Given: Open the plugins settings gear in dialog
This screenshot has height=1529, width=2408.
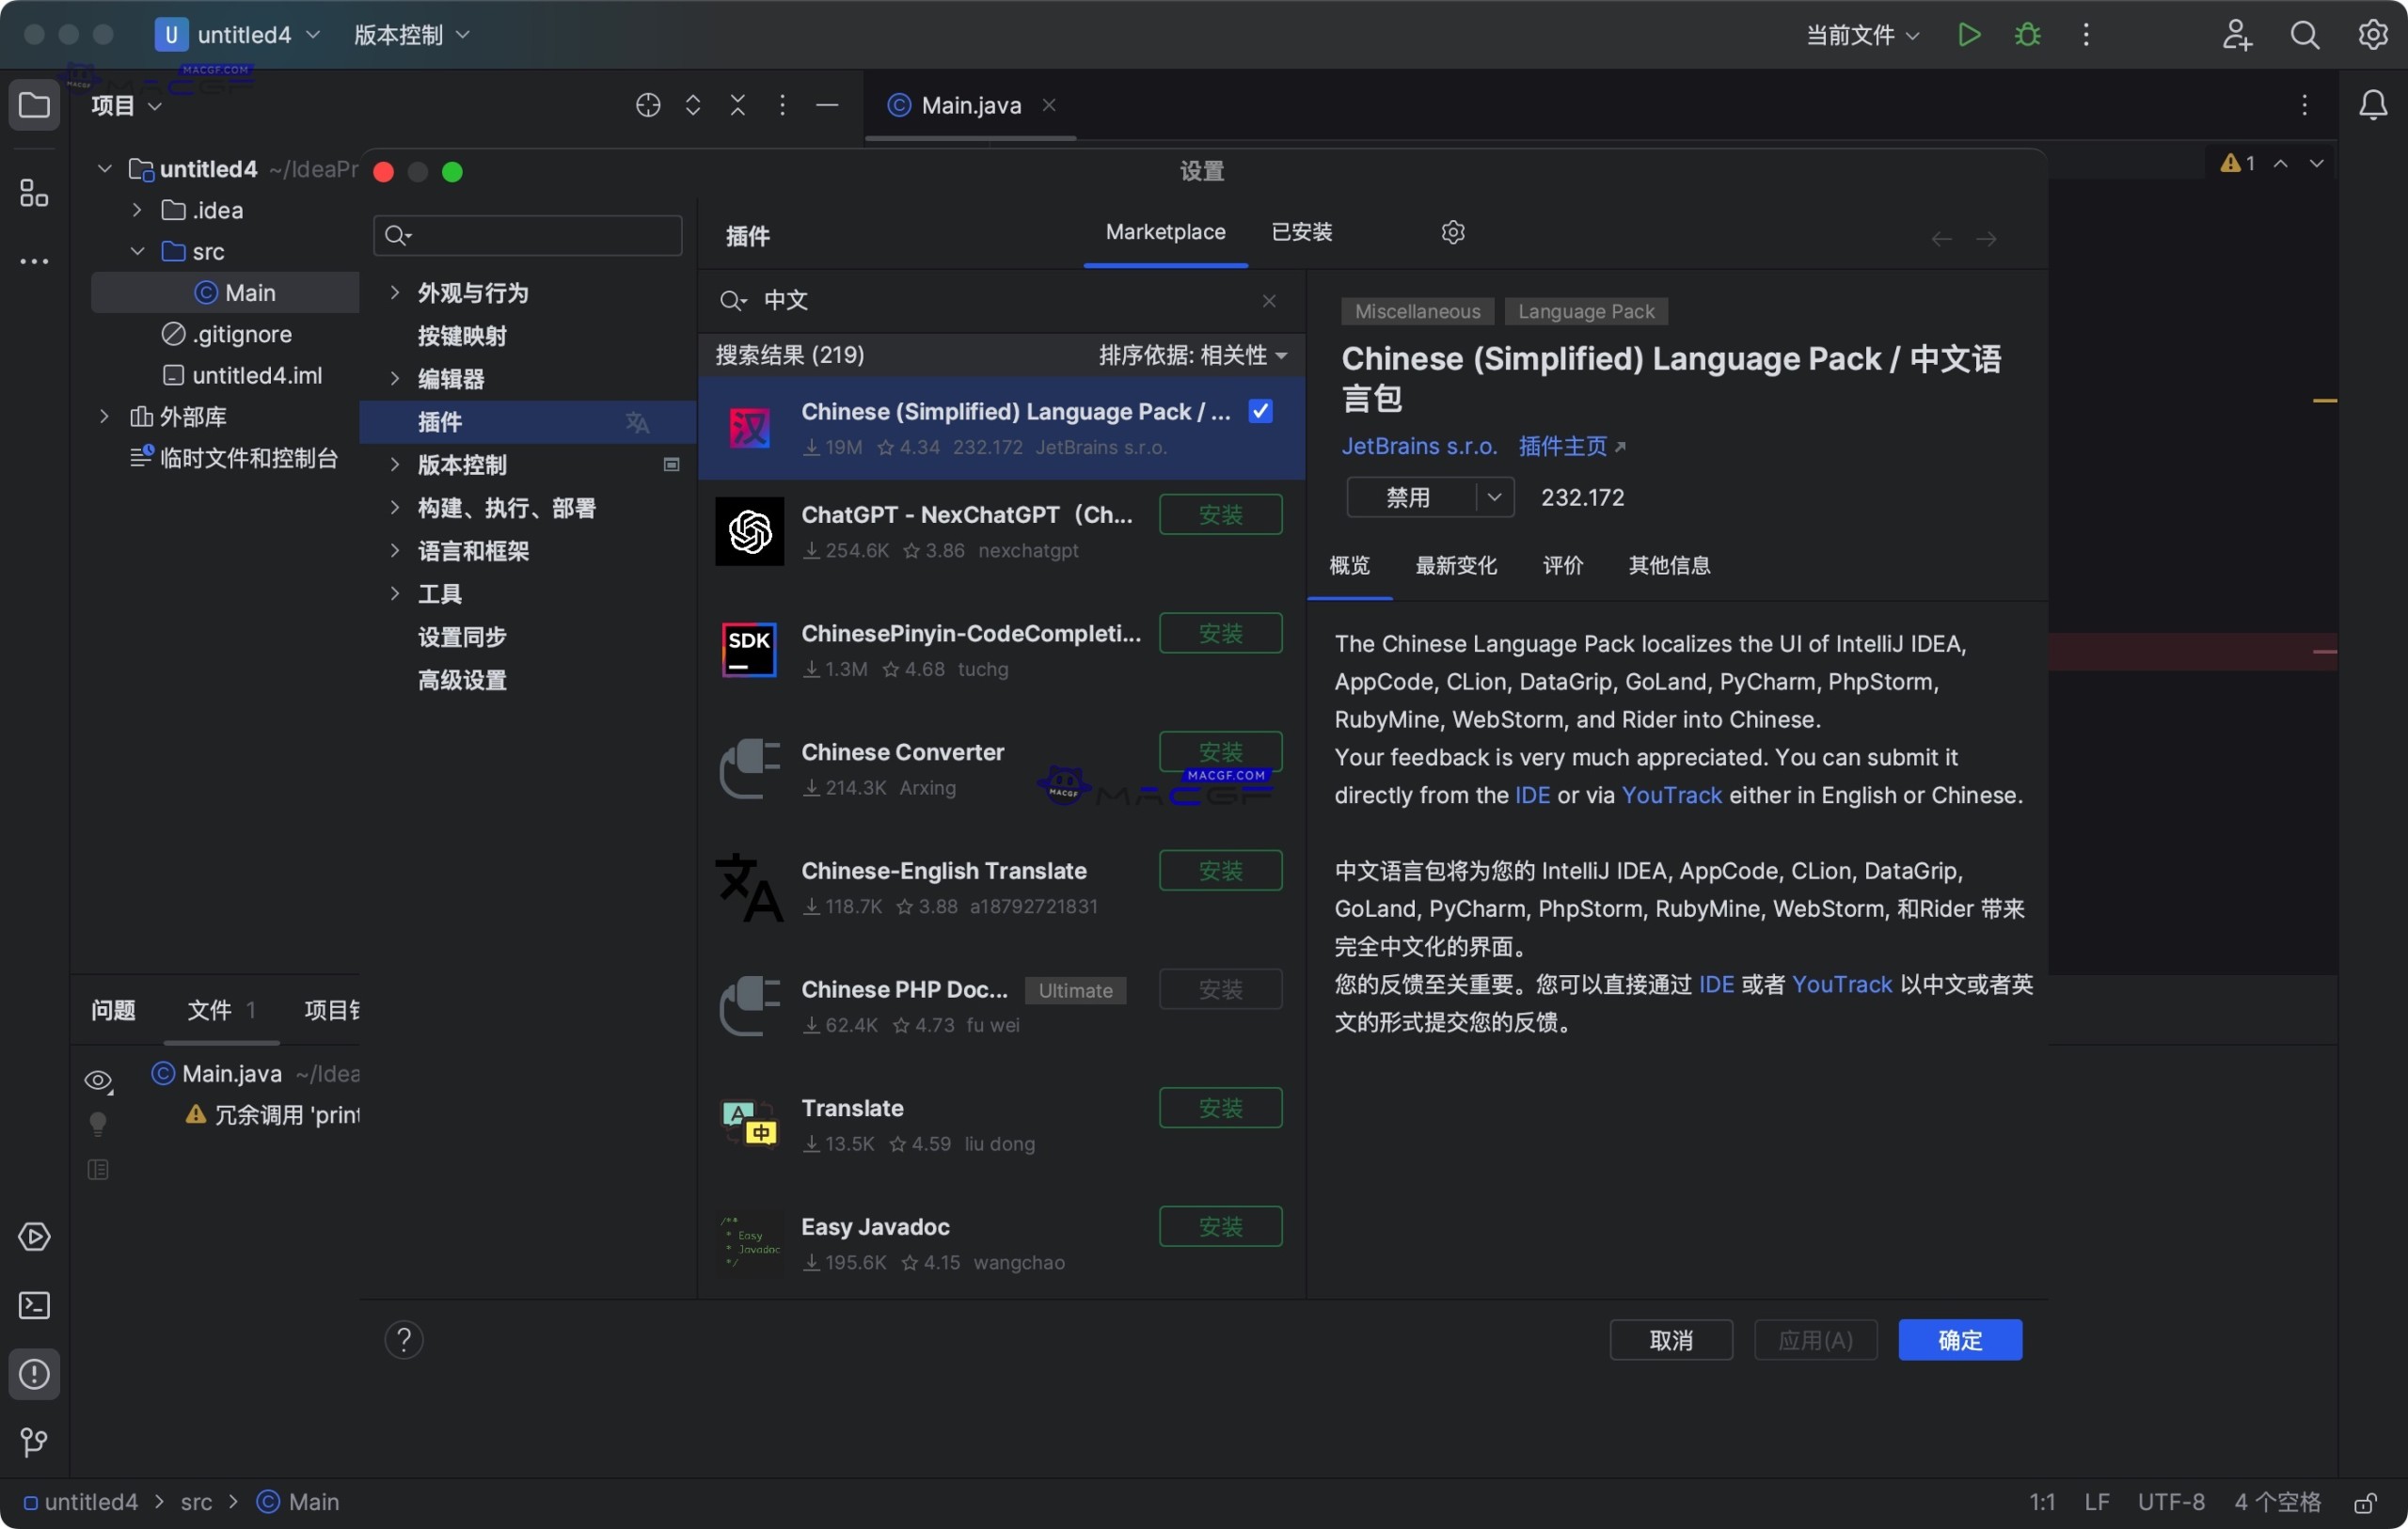Looking at the screenshot, I should pyautogui.click(x=1453, y=231).
